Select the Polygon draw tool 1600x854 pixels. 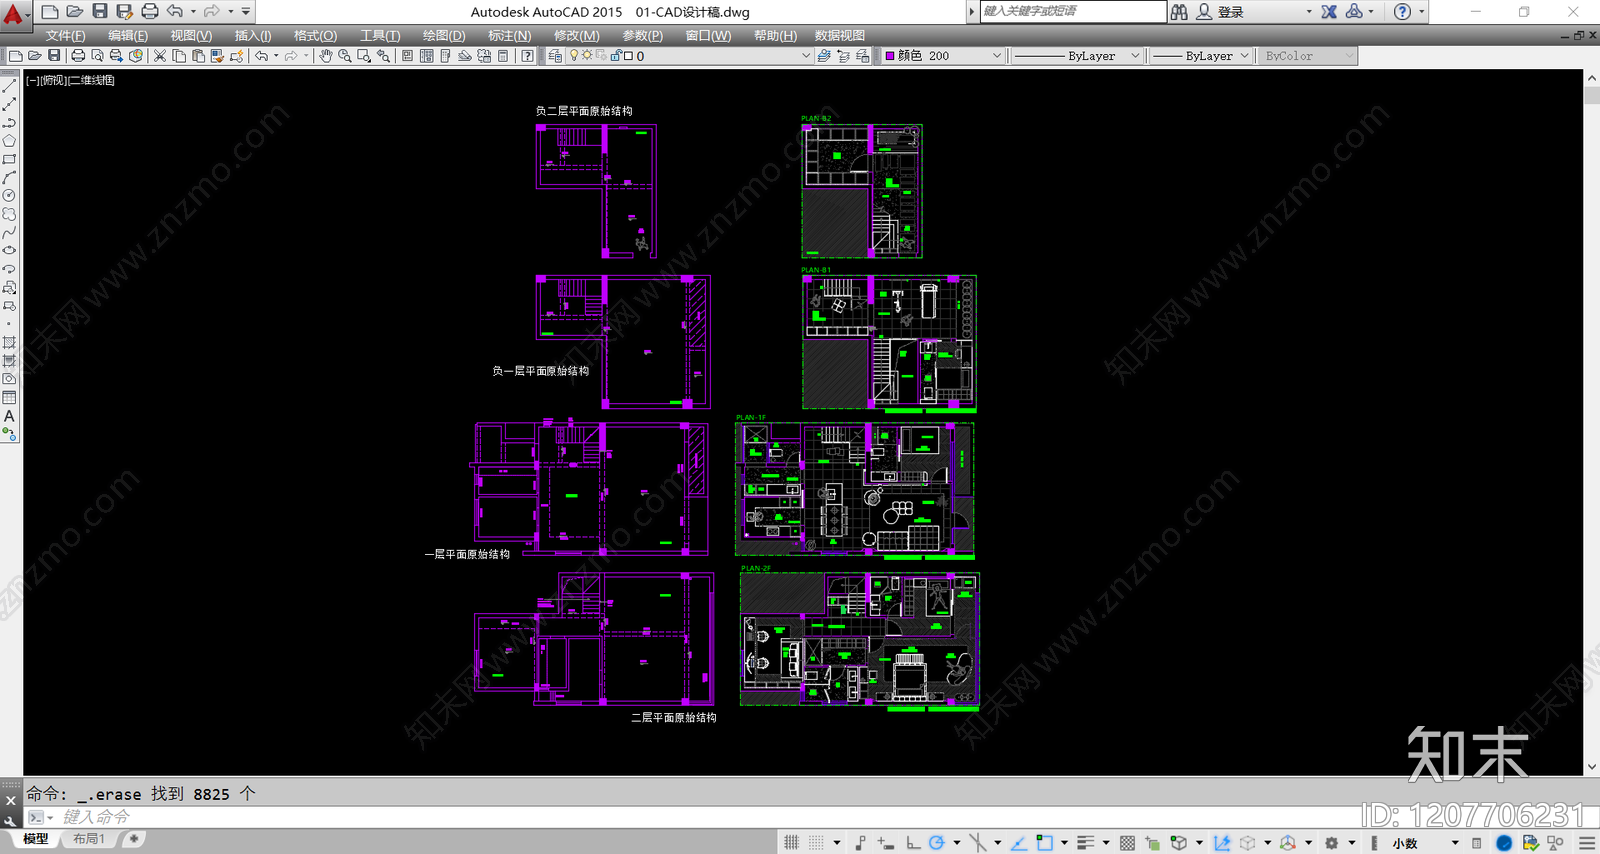point(9,141)
